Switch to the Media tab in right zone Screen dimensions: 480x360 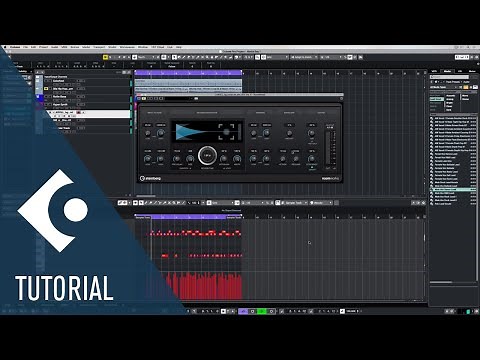[447, 71]
